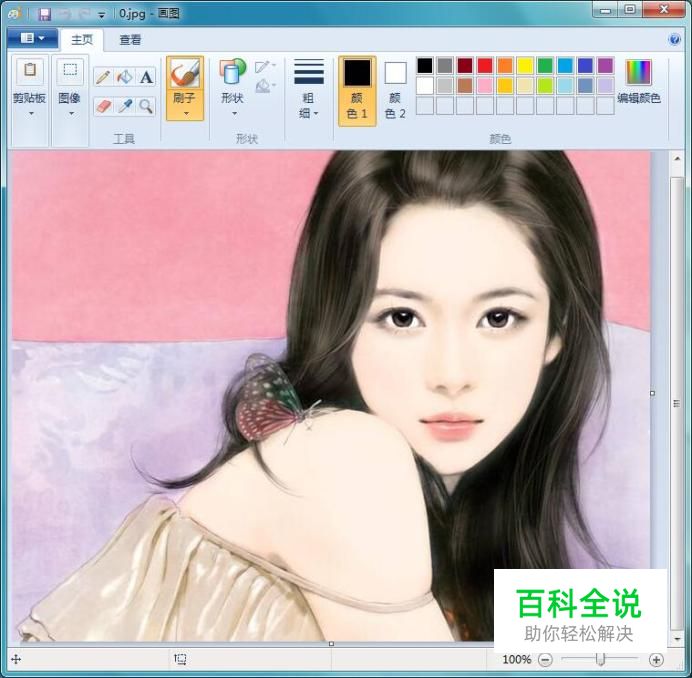Select the Text tool A icon

pyautogui.click(x=146, y=77)
